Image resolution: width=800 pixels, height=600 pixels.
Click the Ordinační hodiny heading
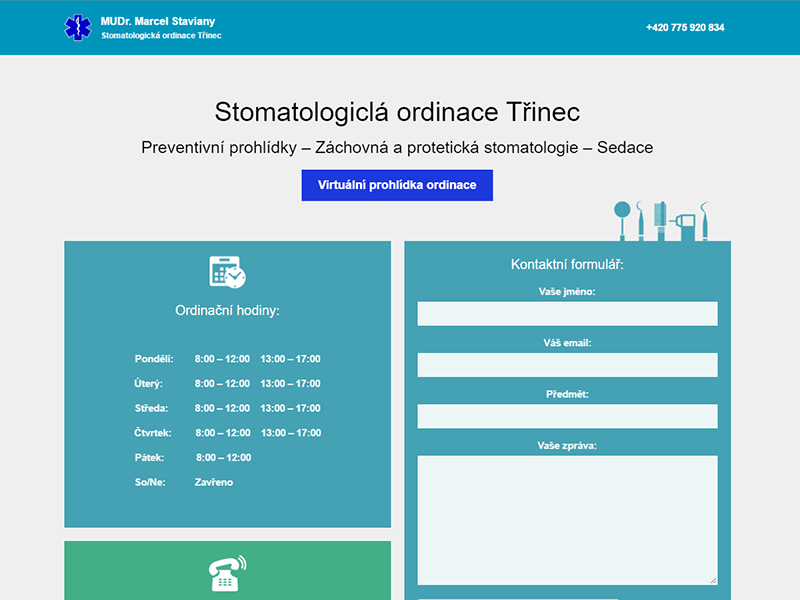click(228, 311)
